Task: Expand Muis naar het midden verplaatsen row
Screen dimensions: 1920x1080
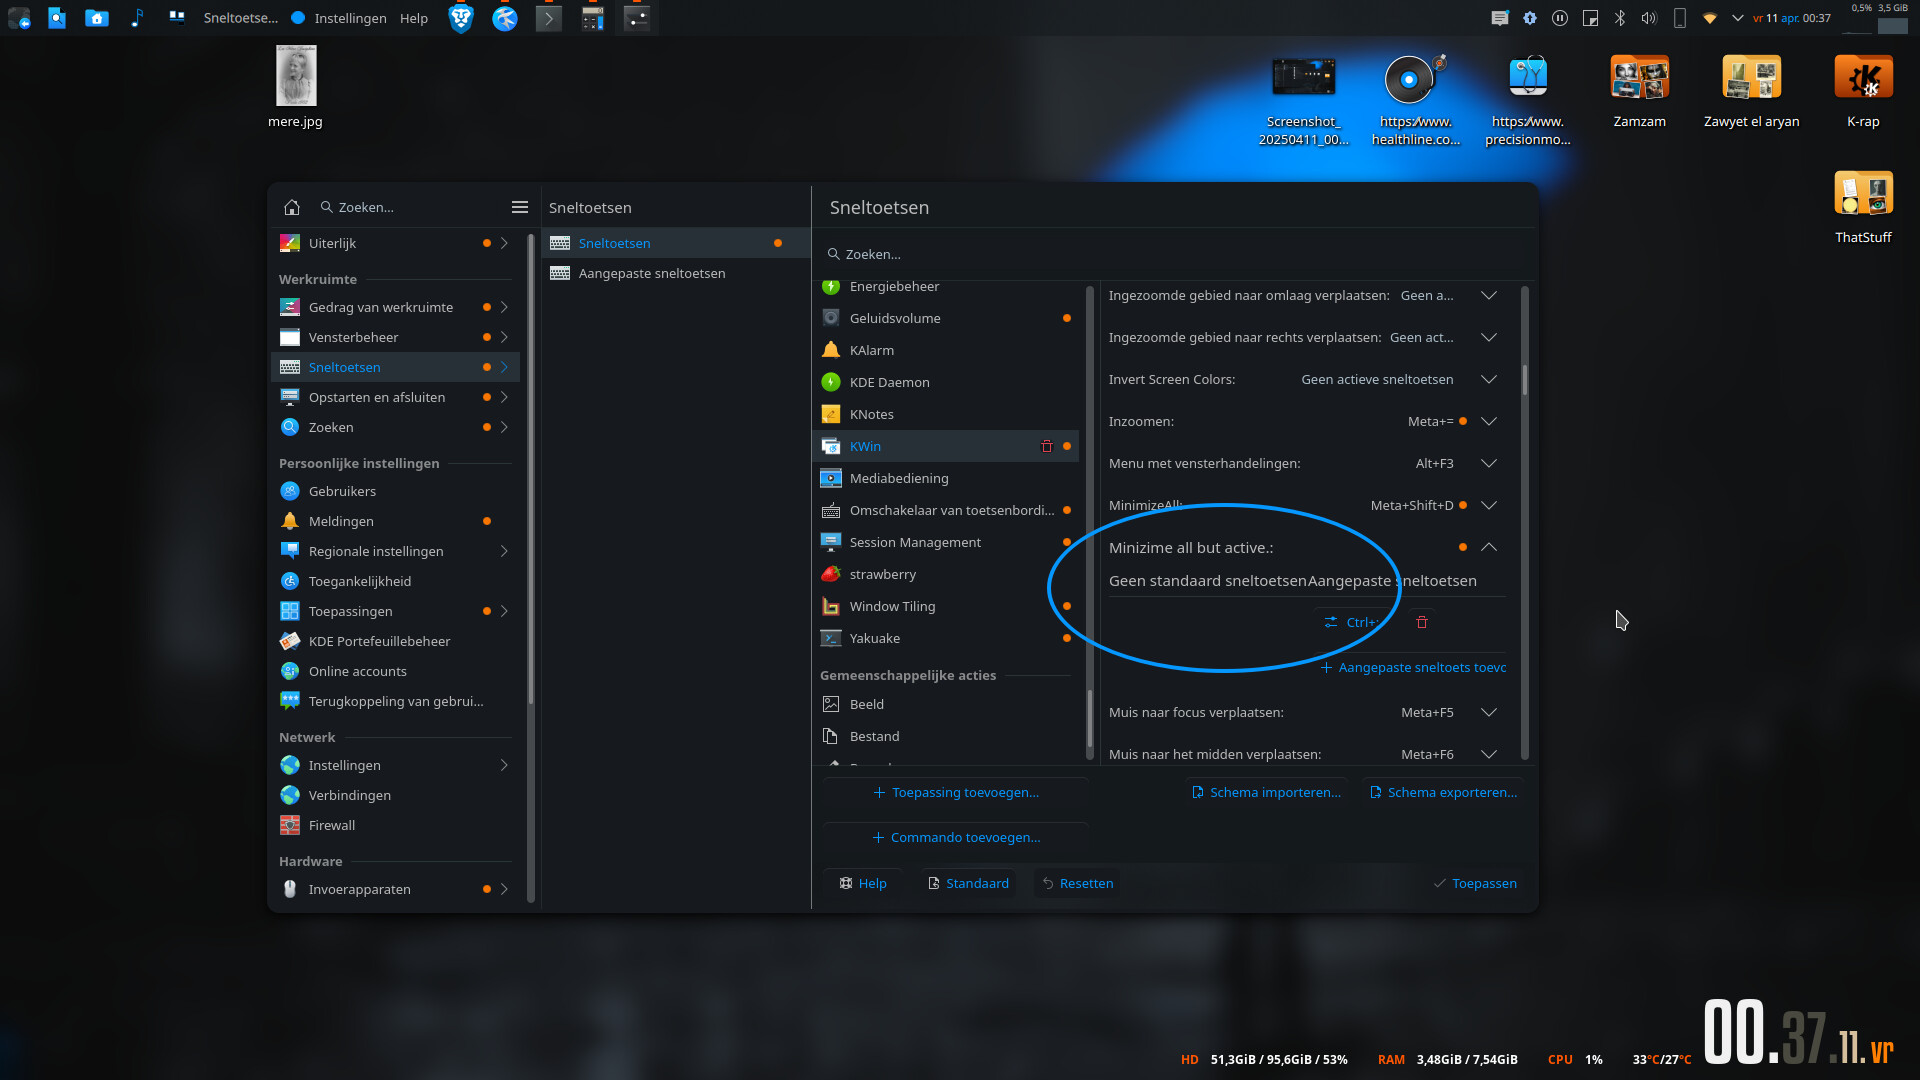Action: click(1489, 754)
